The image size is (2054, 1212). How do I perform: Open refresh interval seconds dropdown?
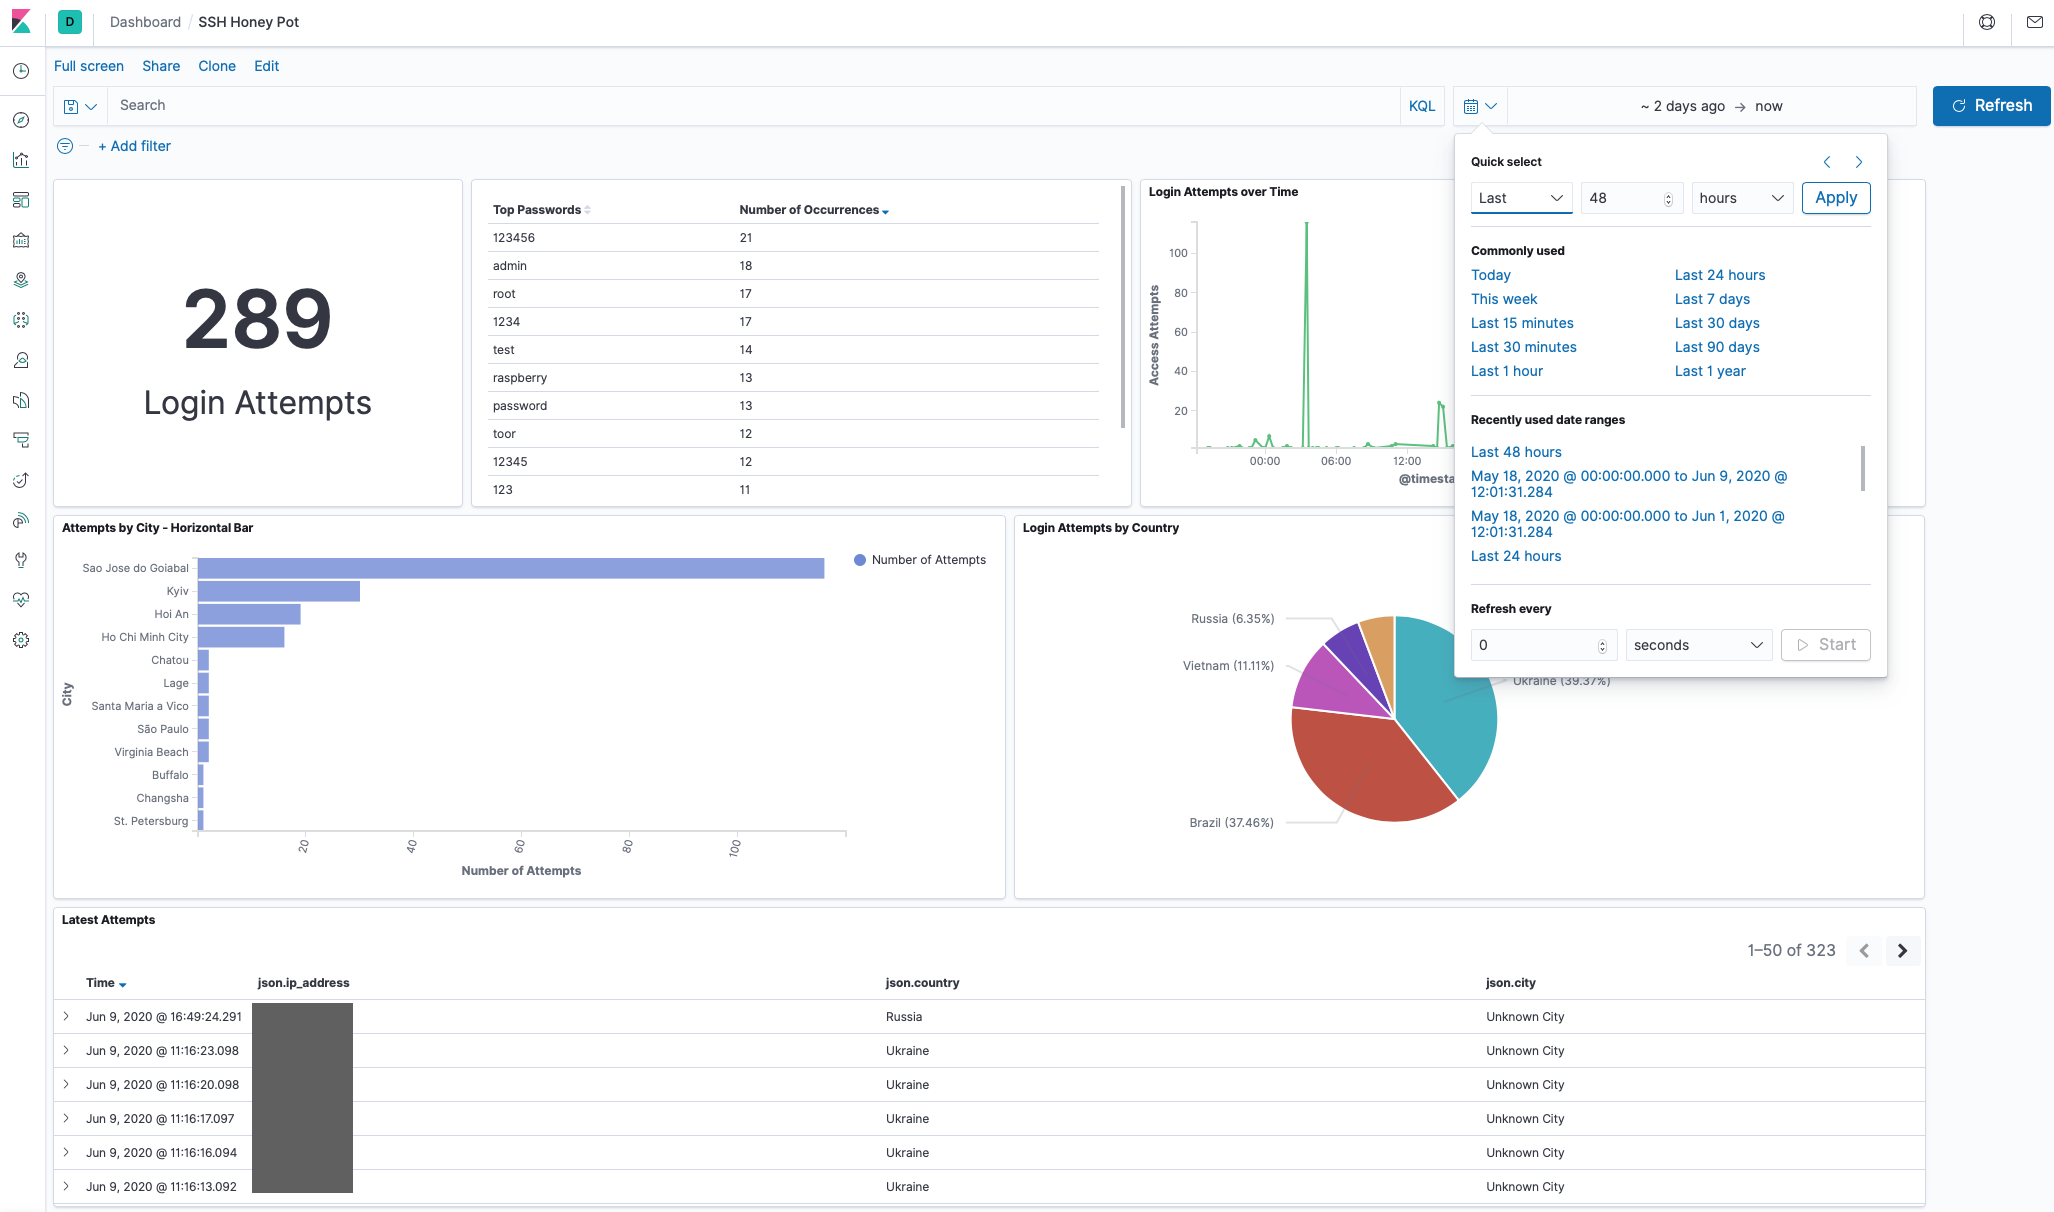1698,645
